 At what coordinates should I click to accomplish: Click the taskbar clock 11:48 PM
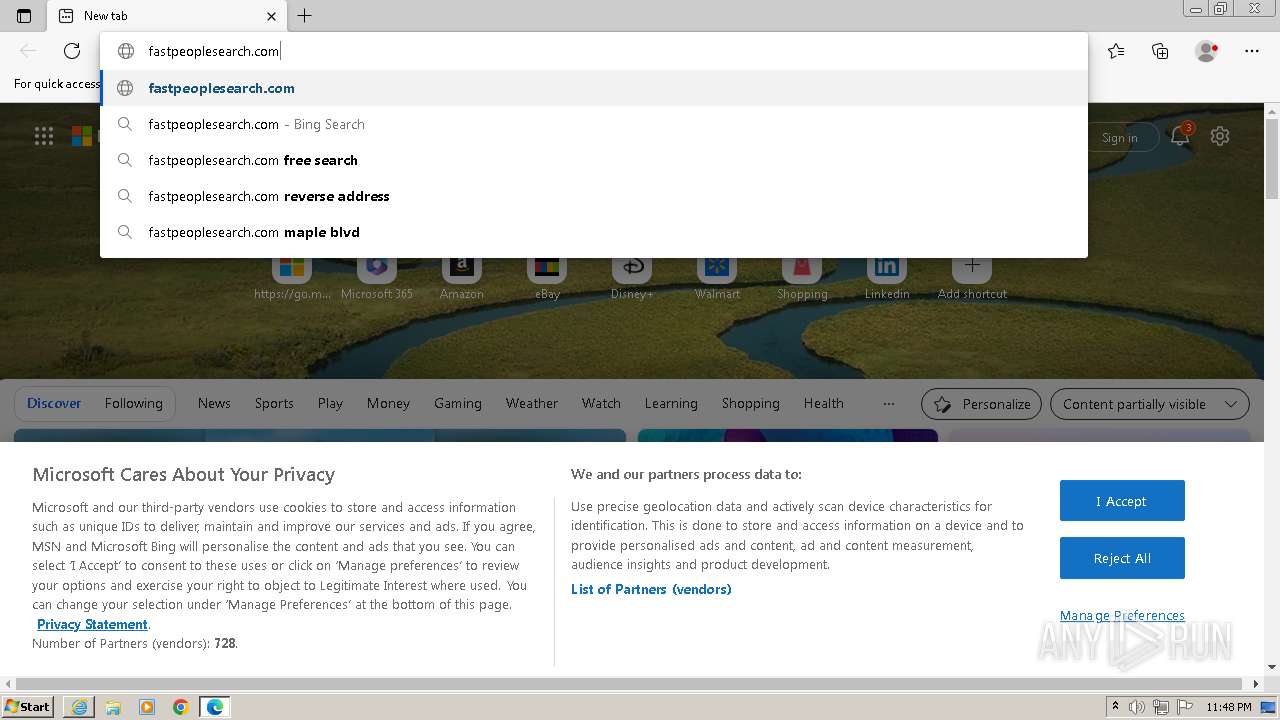(x=1229, y=707)
